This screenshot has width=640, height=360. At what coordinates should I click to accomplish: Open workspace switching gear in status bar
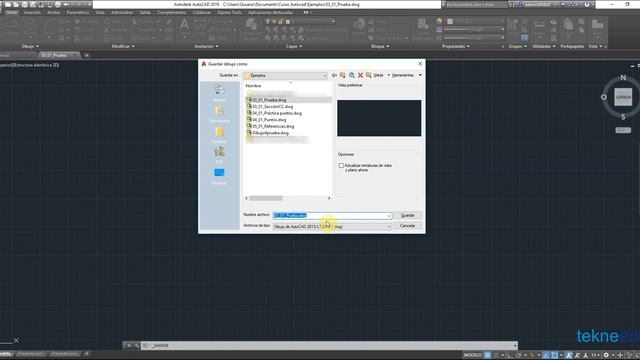point(606,355)
